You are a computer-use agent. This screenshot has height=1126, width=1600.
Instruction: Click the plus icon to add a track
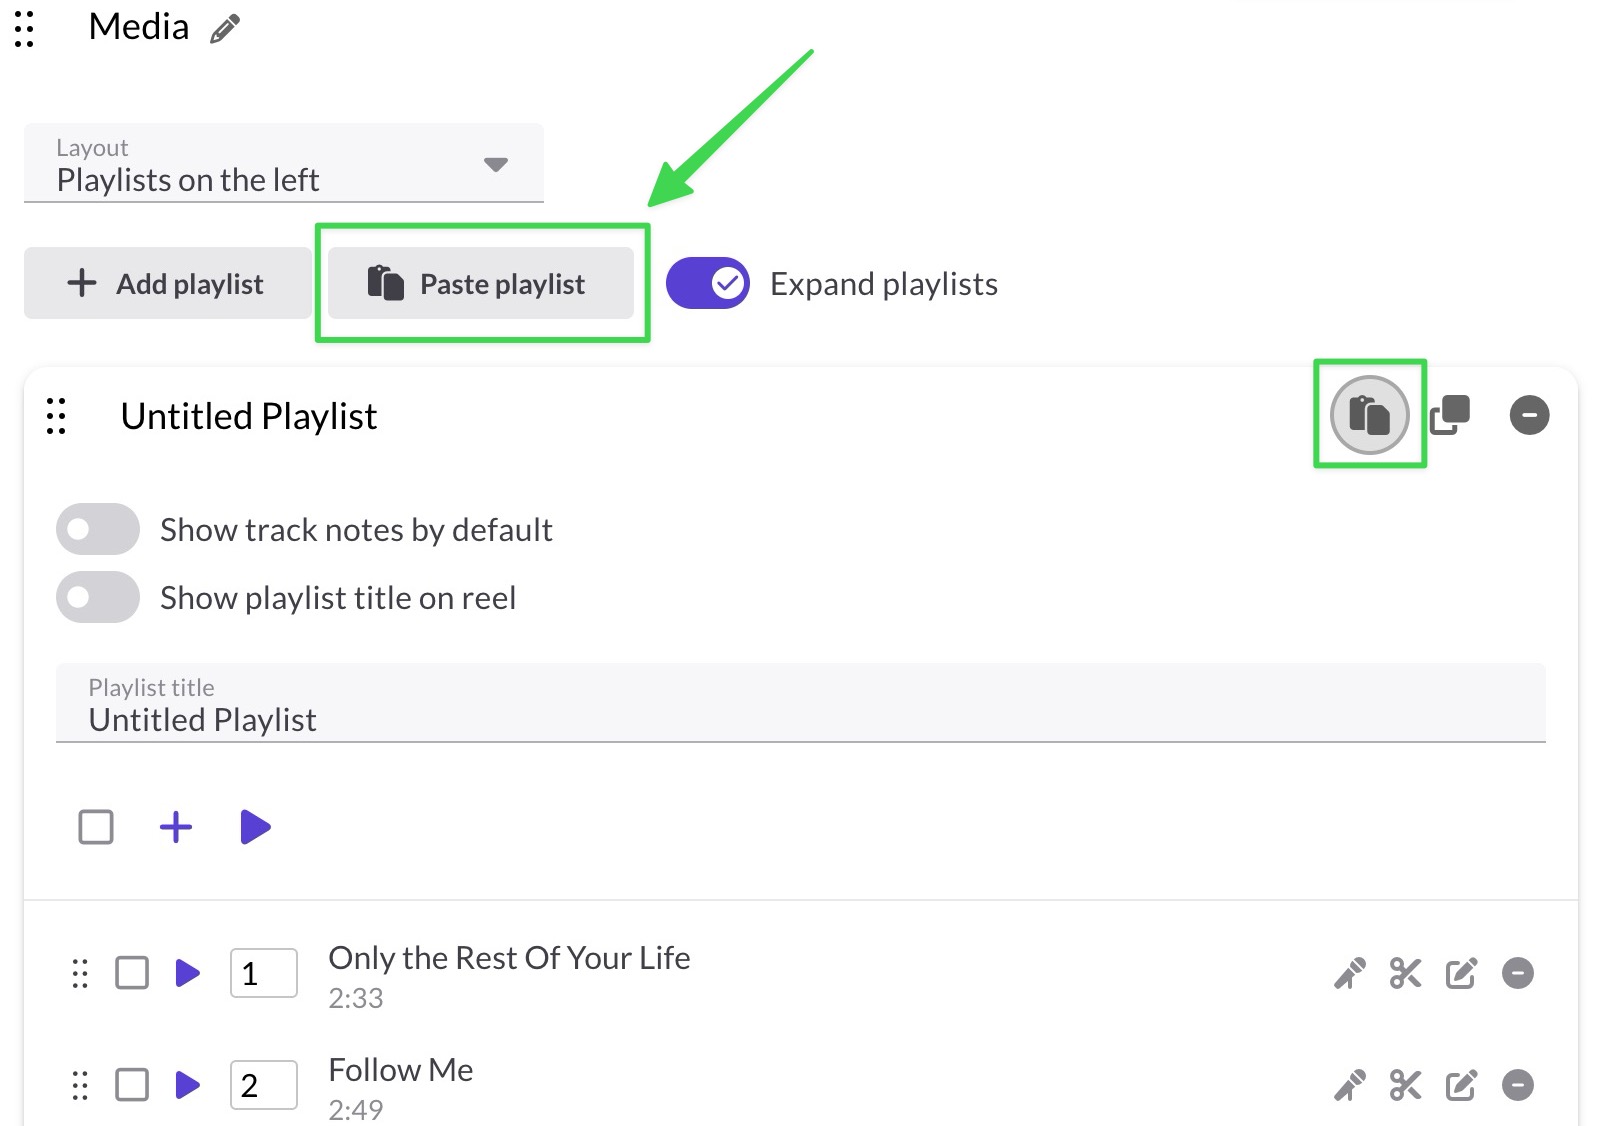(176, 827)
